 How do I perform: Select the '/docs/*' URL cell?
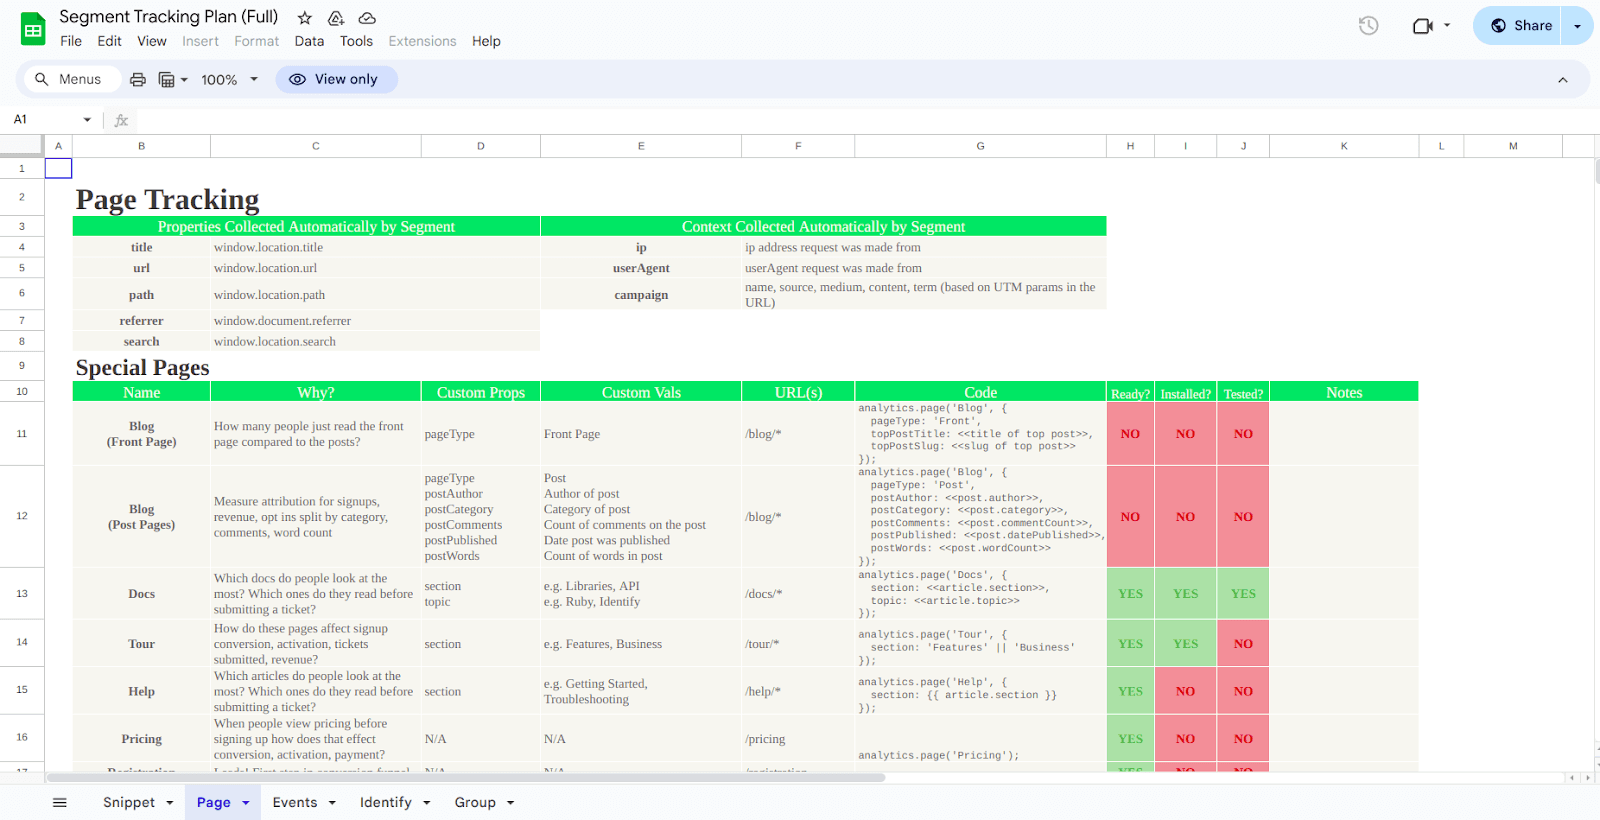798,594
